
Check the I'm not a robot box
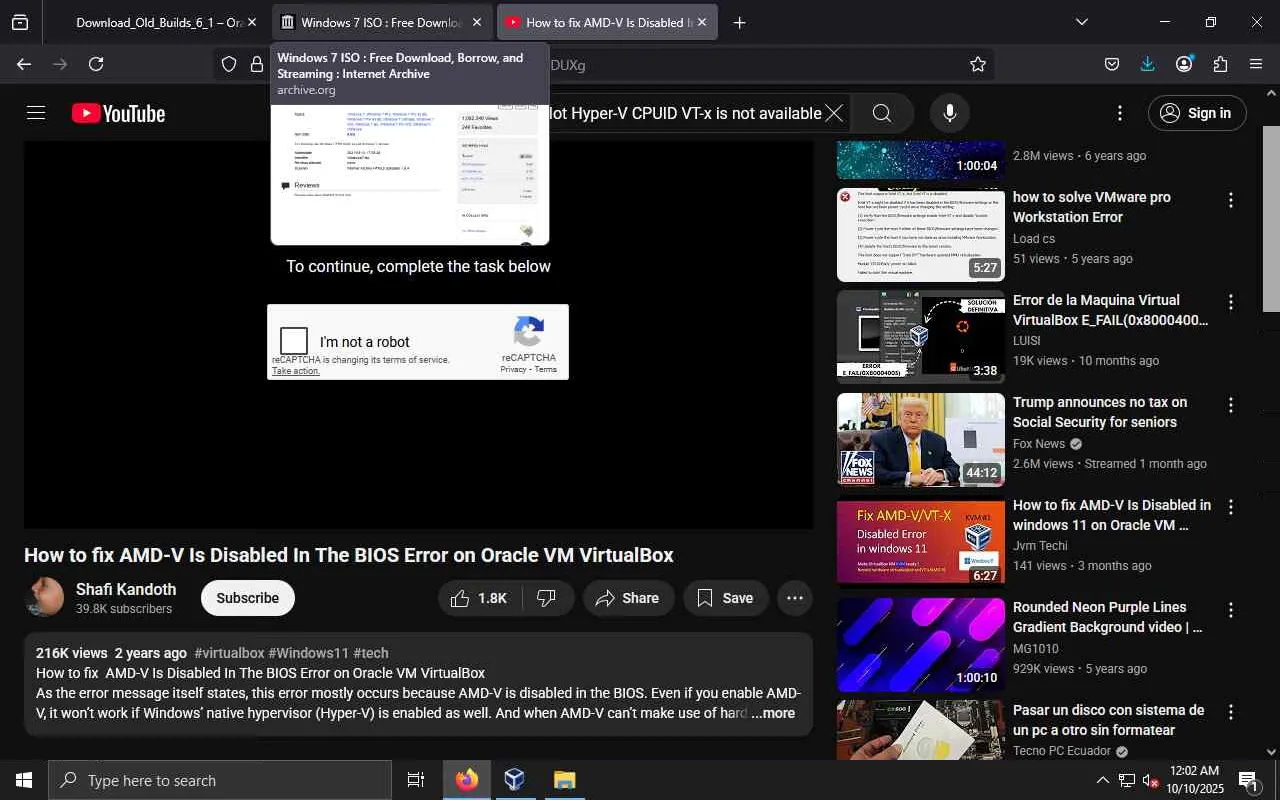point(294,341)
